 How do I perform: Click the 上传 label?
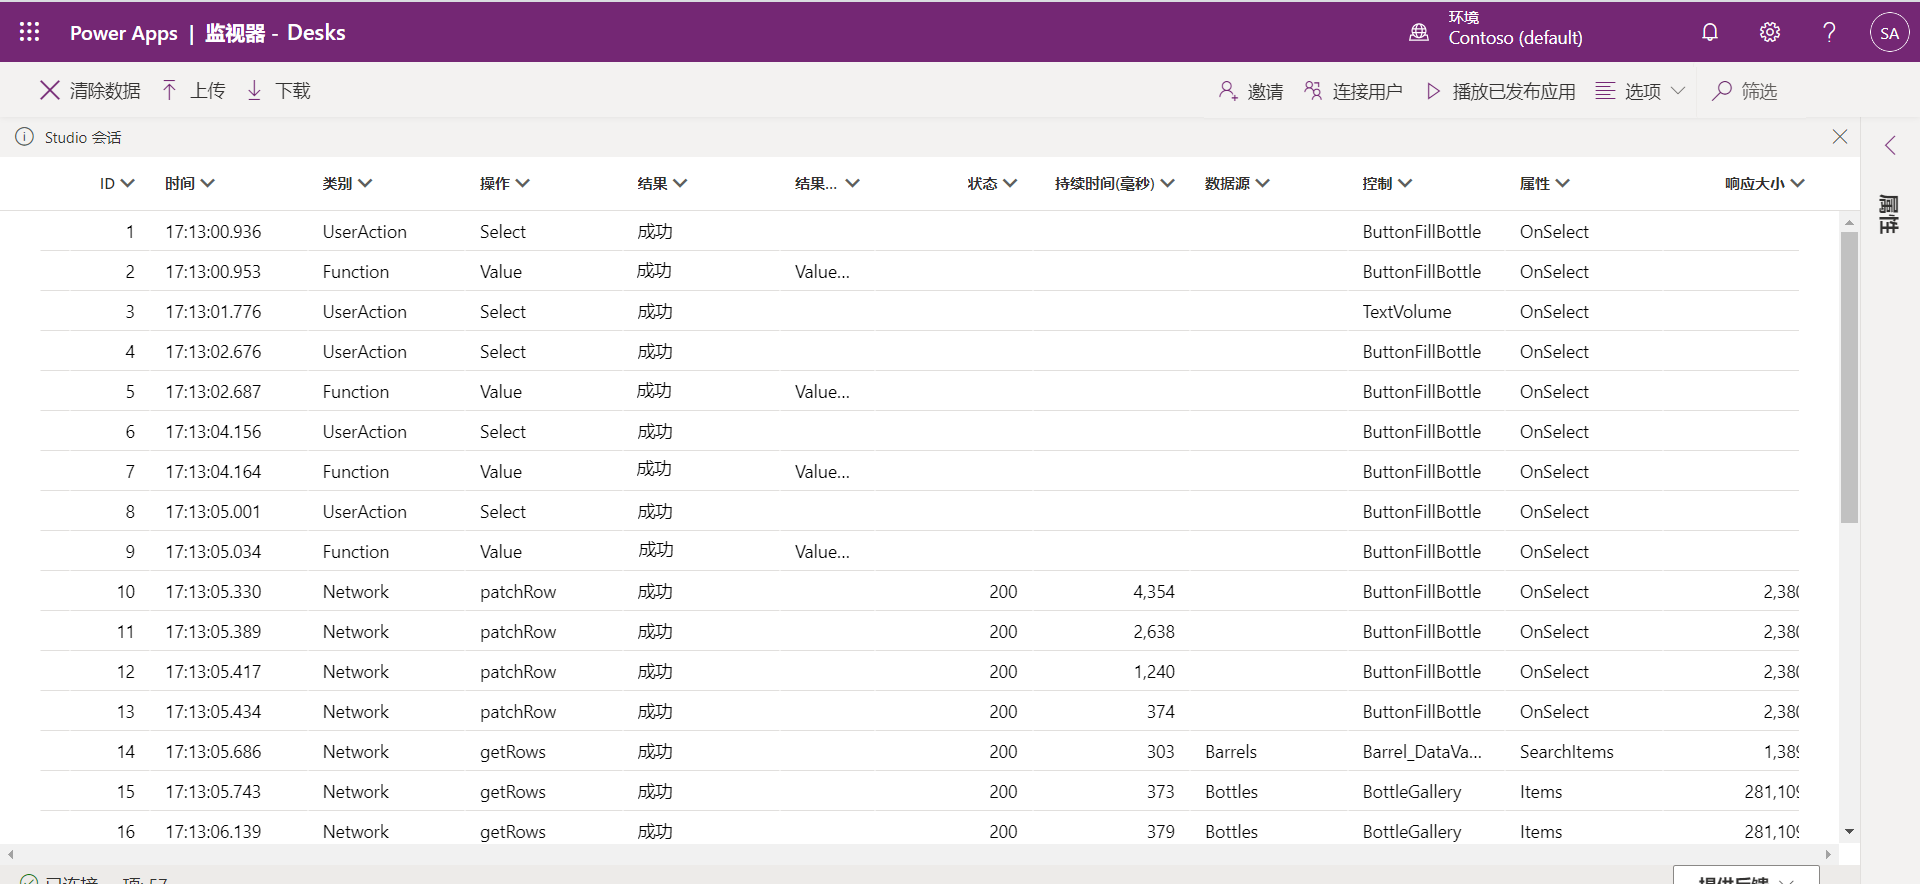click(208, 91)
